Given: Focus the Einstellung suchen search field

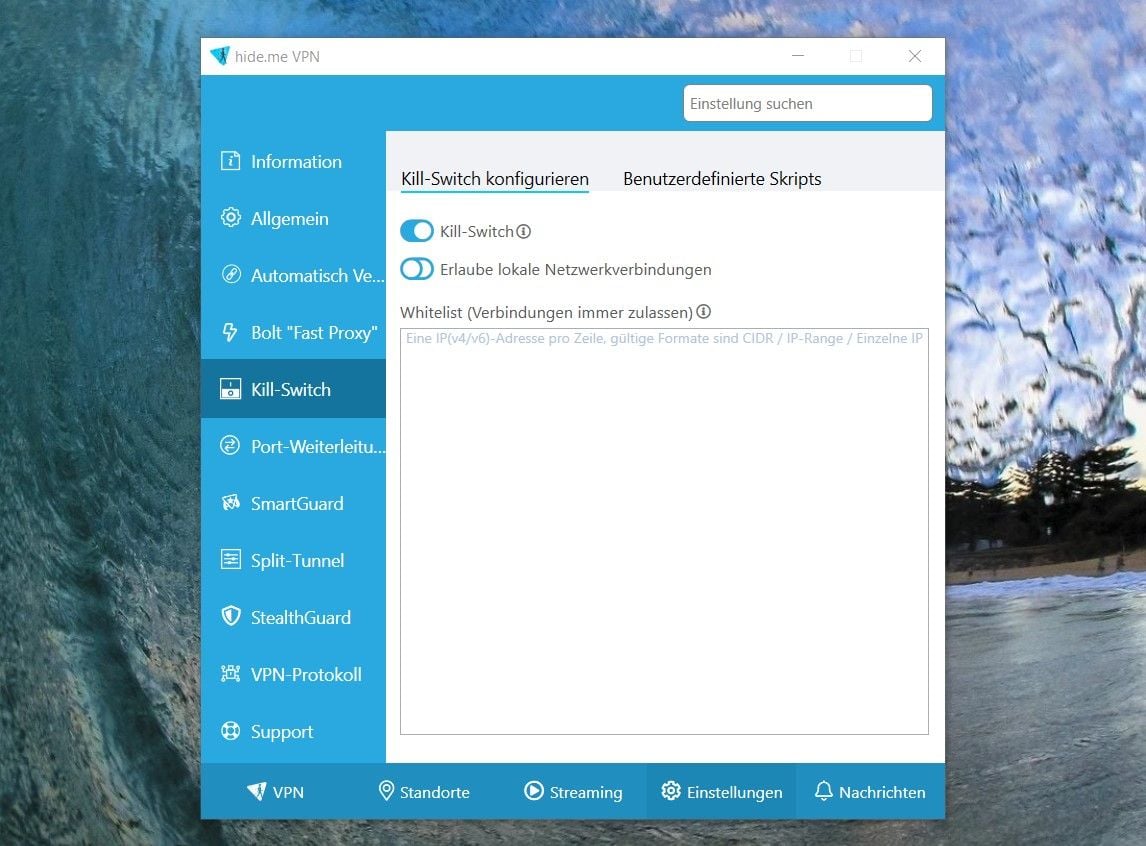Looking at the screenshot, I should click(x=808, y=104).
